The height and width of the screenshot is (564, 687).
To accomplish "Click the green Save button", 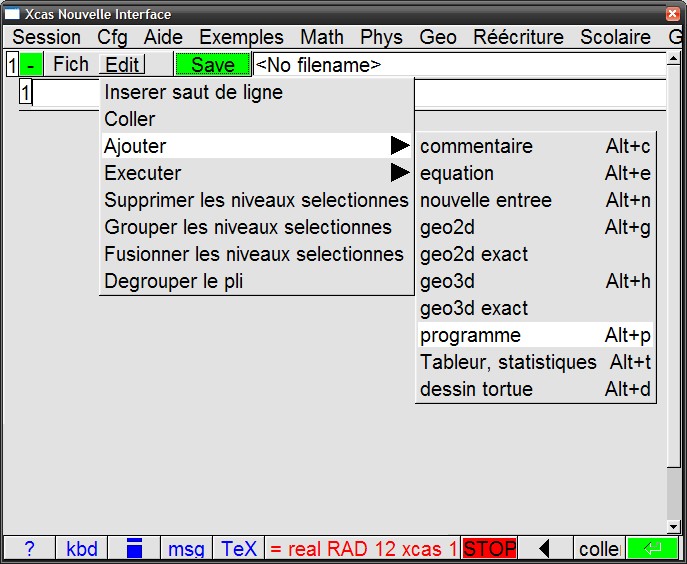I will (213, 65).
